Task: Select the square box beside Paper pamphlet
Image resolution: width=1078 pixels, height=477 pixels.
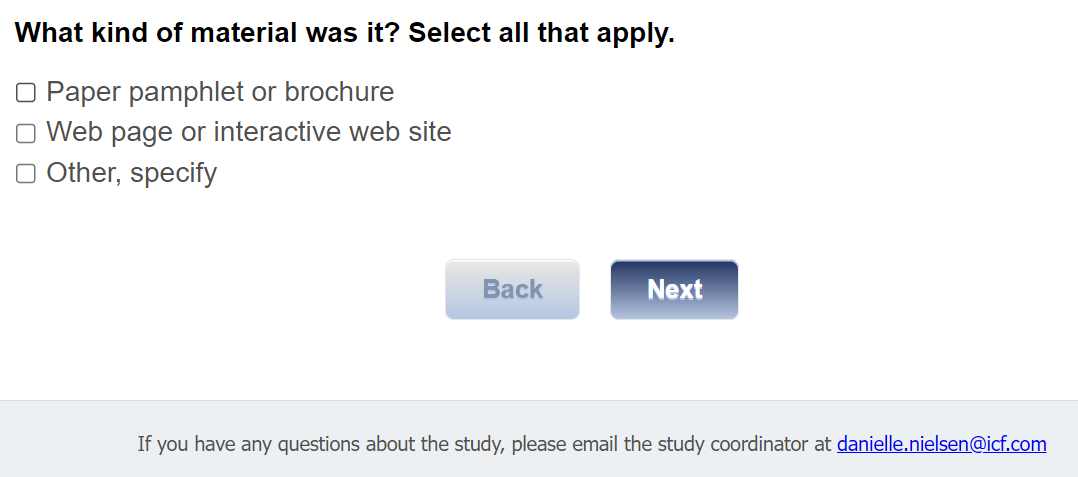Action: [26, 93]
